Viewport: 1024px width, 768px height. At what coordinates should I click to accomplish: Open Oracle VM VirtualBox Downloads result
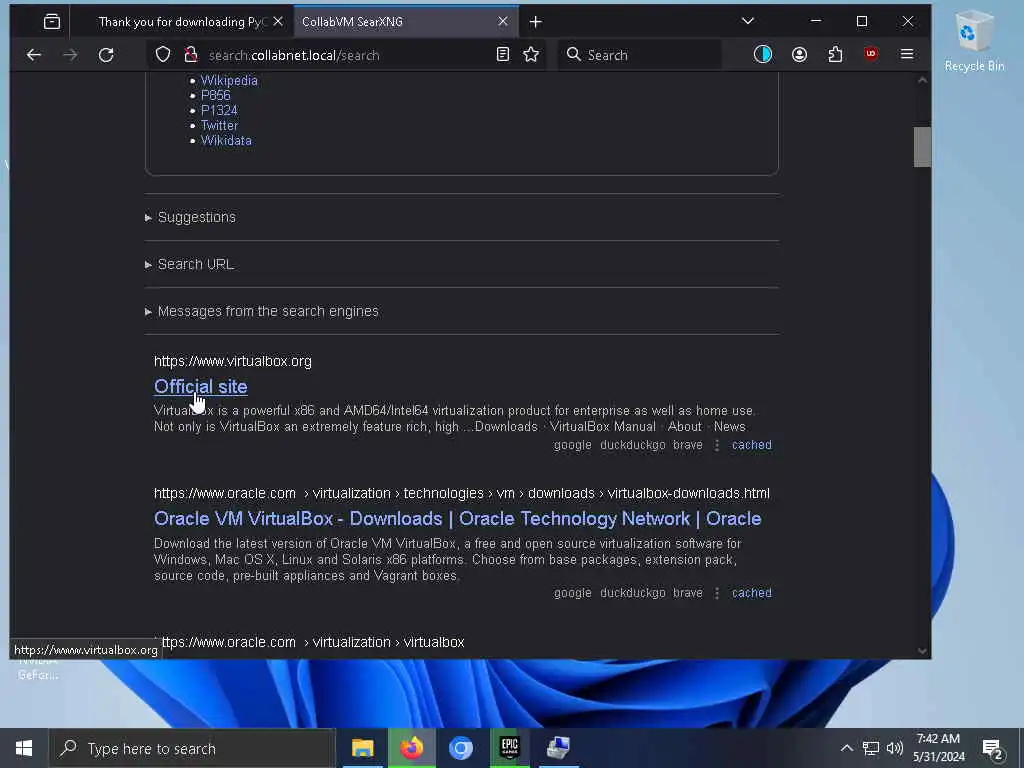point(457,519)
